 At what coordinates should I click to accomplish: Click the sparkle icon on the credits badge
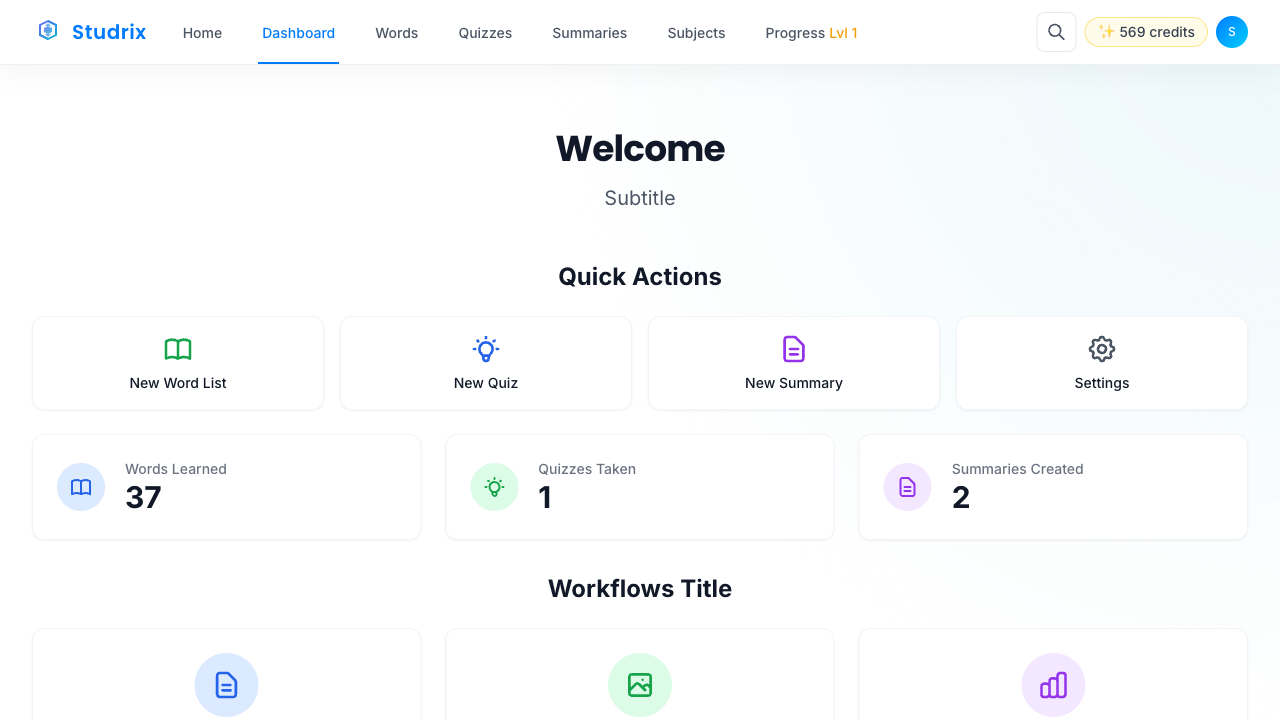[x=1106, y=31]
